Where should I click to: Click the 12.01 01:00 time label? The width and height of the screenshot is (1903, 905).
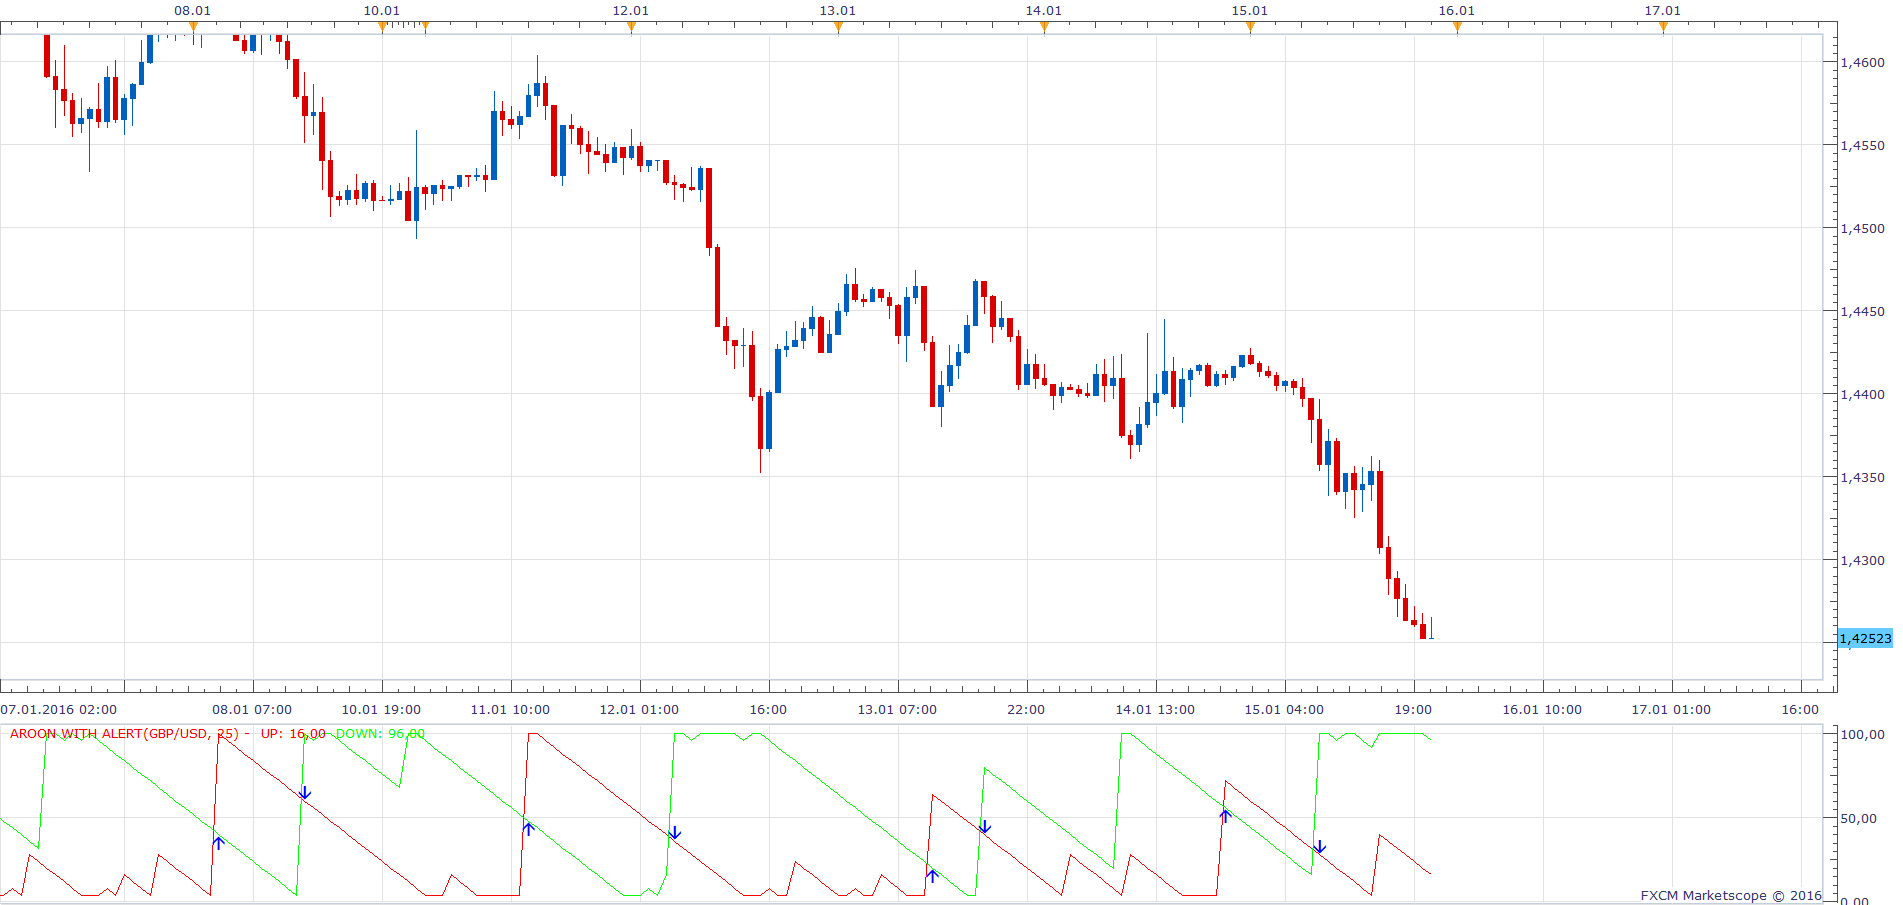pyautogui.click(x=639, y=710)
